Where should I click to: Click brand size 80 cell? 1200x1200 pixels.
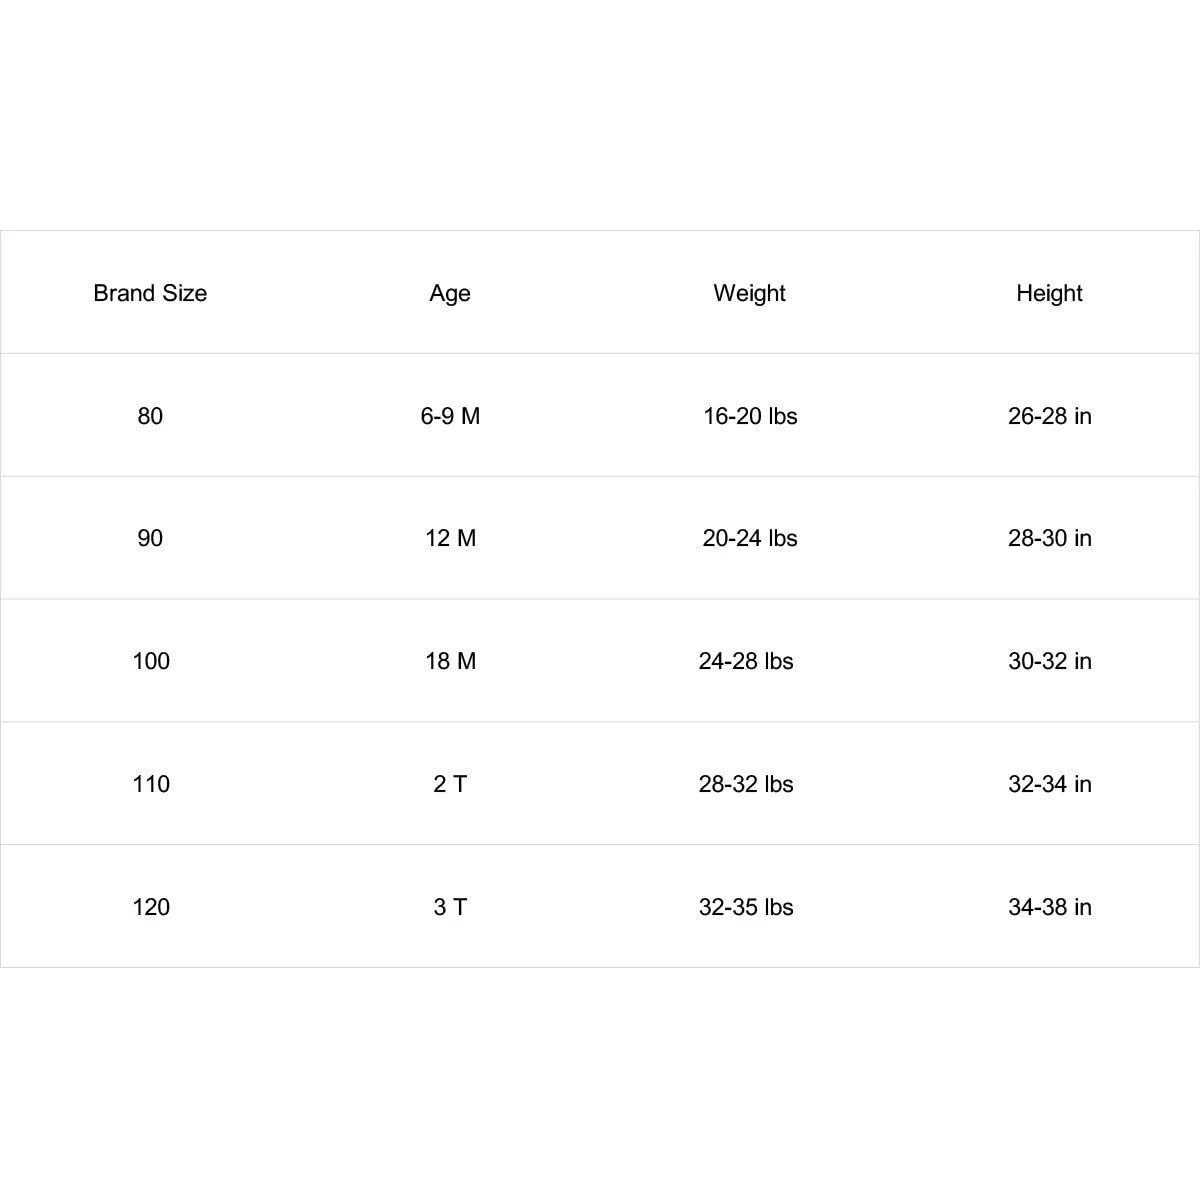pyautogui.click(x=150, y=416)
